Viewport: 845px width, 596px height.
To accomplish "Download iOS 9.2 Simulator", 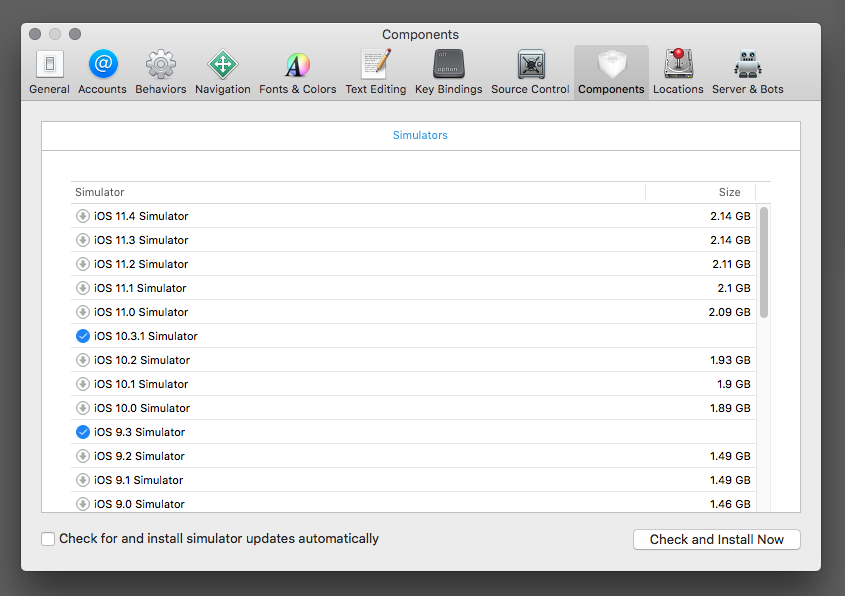I will point(82,456).
